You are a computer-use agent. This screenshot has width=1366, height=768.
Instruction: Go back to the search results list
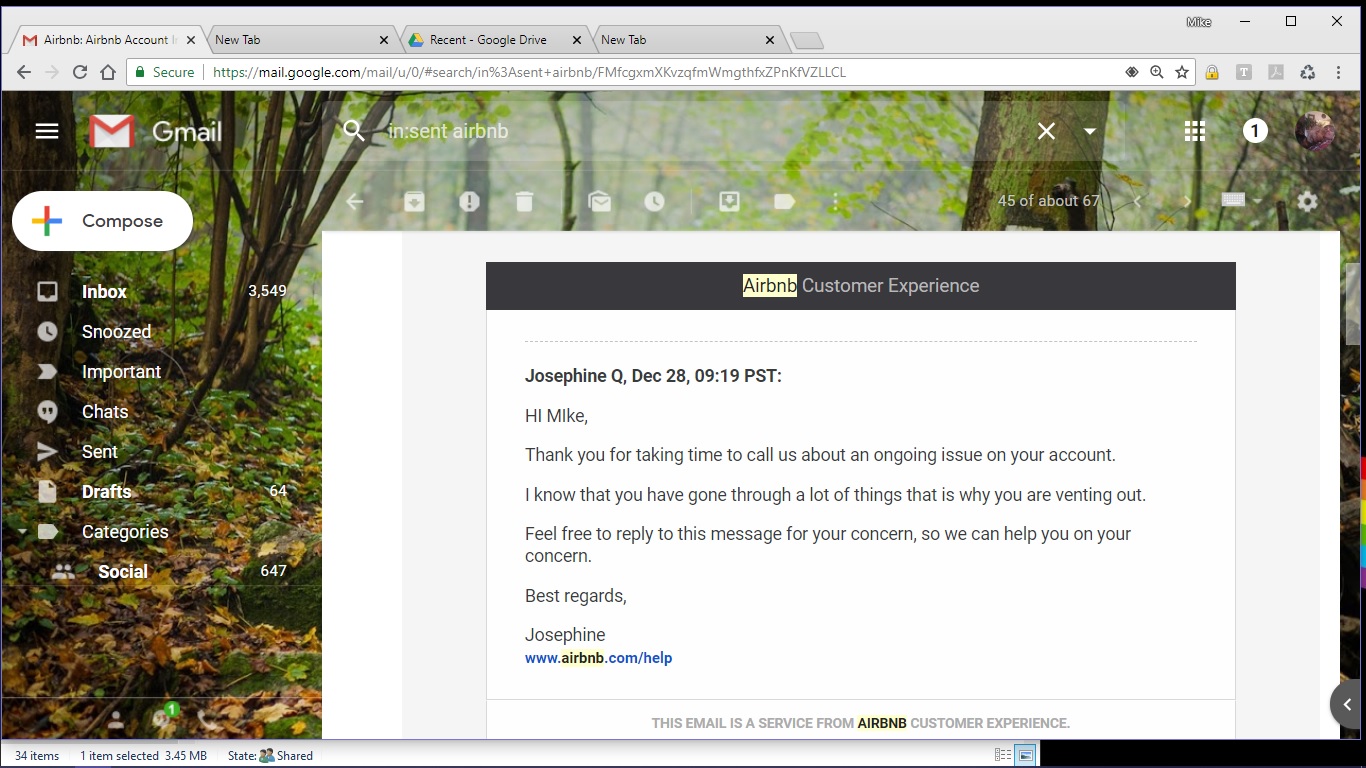click(355, 201)
